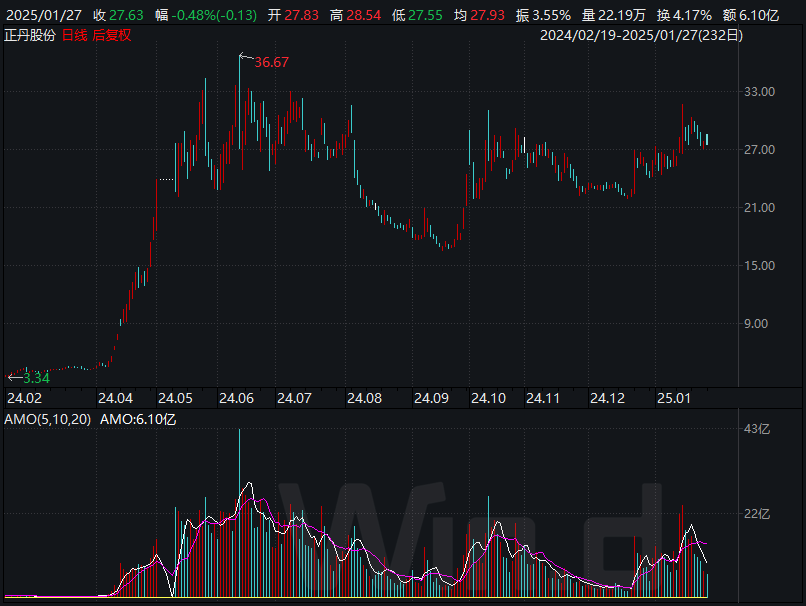Click the 2025/01/27 date in header
The image size is (806, 606).
(41, 16)
